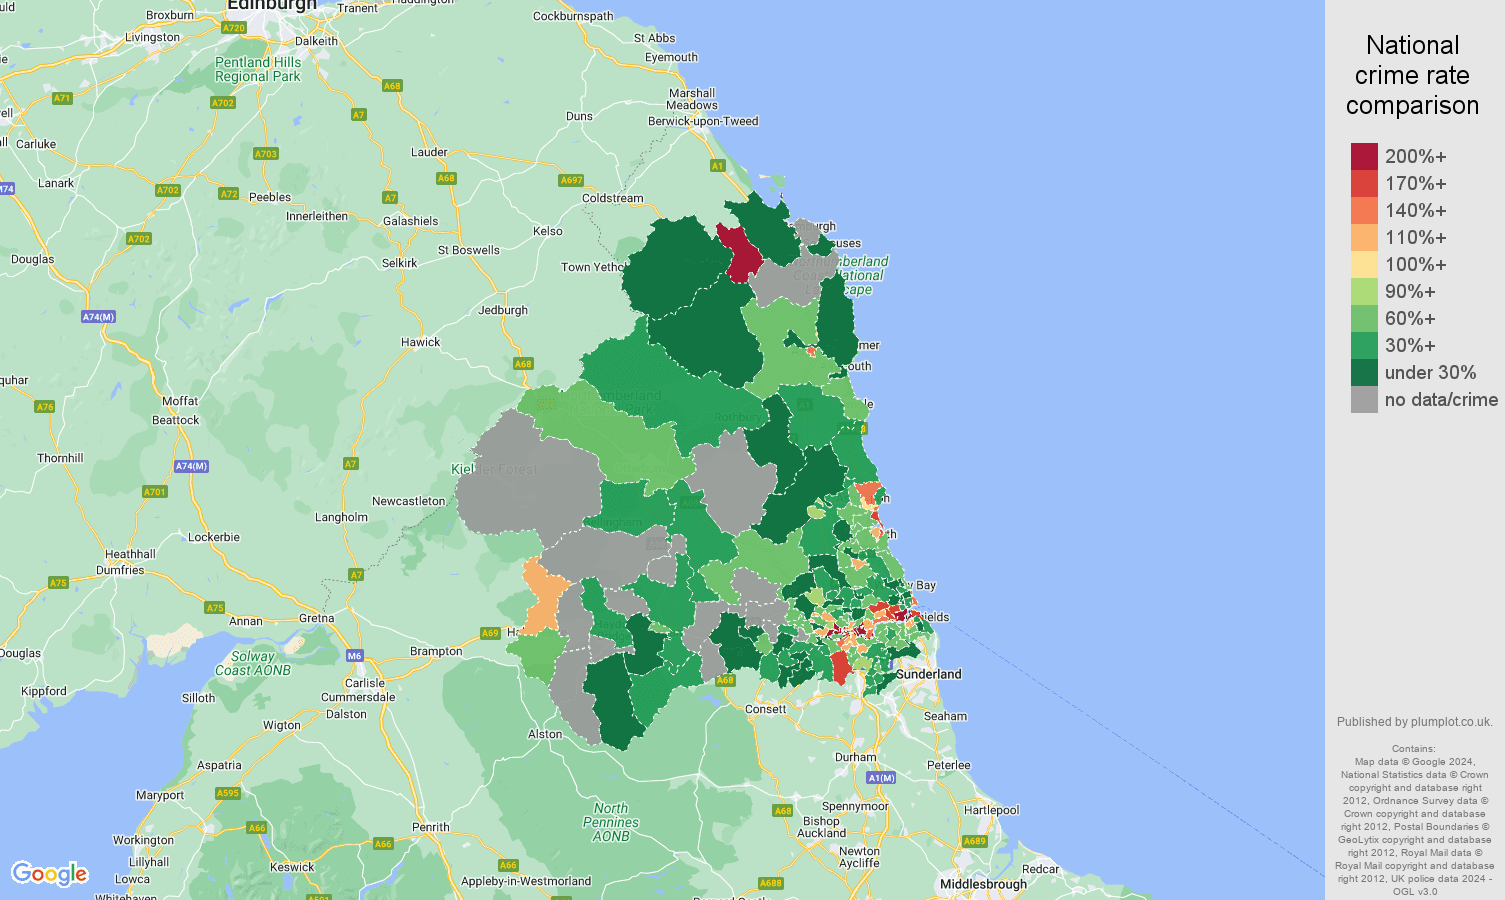Click the A68 road shield near Jedburgh
Screen dimensions: 1505x900
click(523, 364)
